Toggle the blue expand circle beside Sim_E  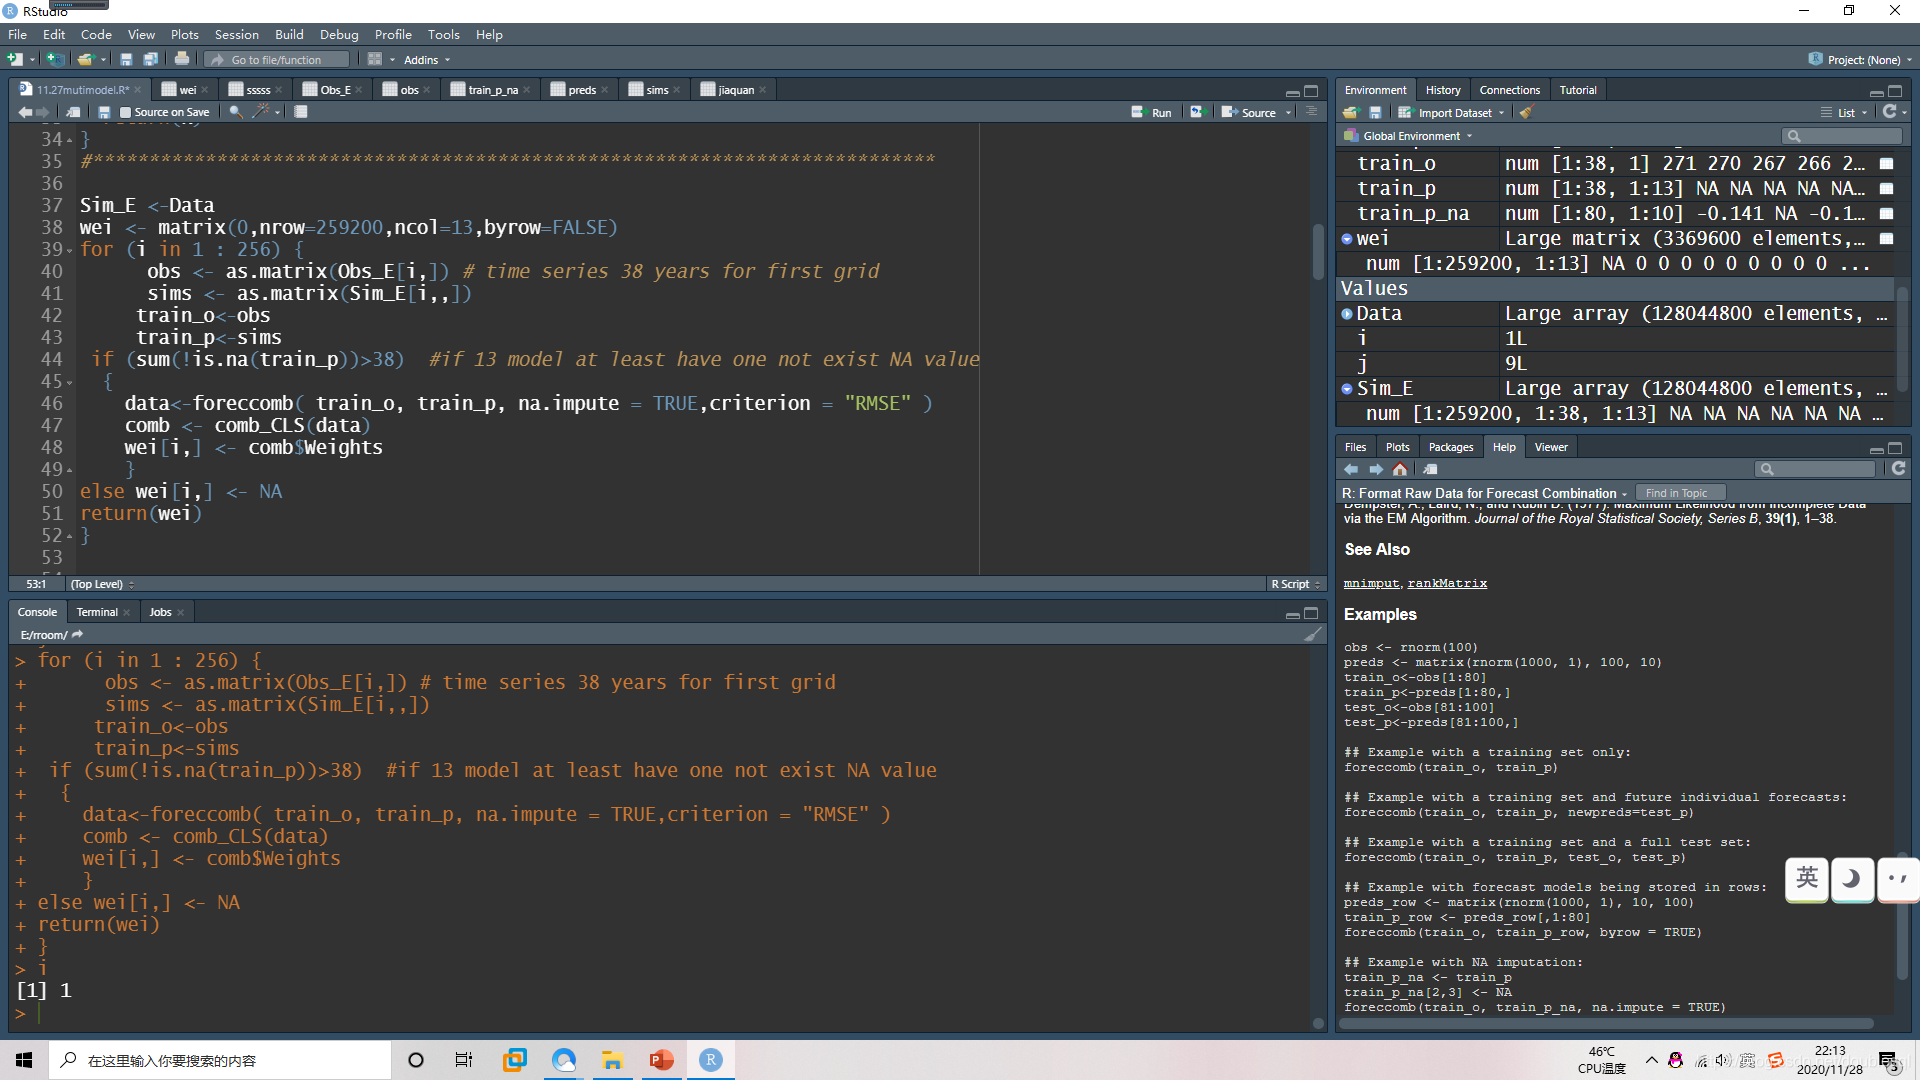[1347, 389]
